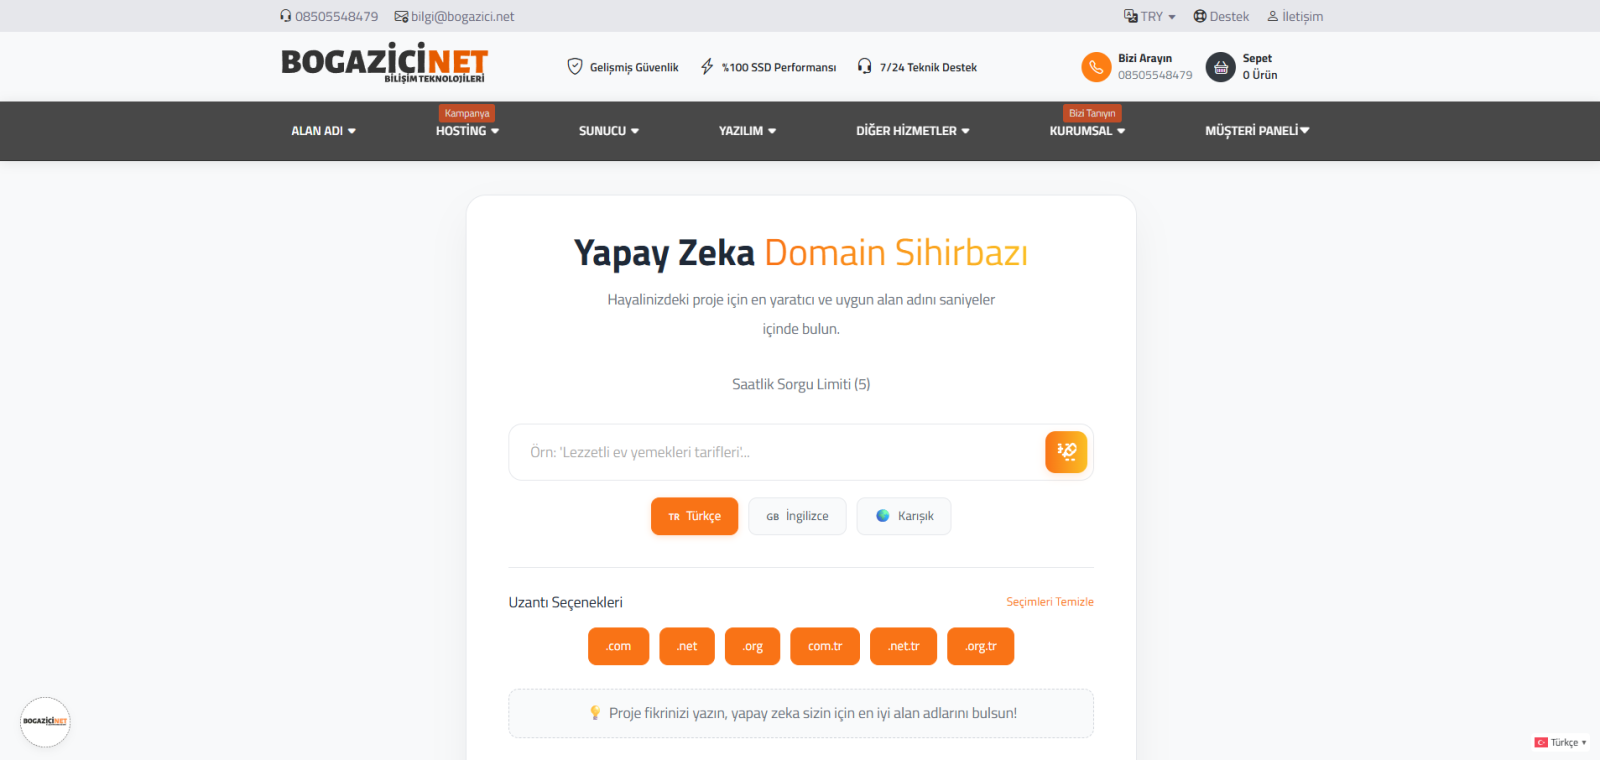The image size is (1600, 760).
Task: Expand the HOSTİNG menu
Action: point(467,131)
